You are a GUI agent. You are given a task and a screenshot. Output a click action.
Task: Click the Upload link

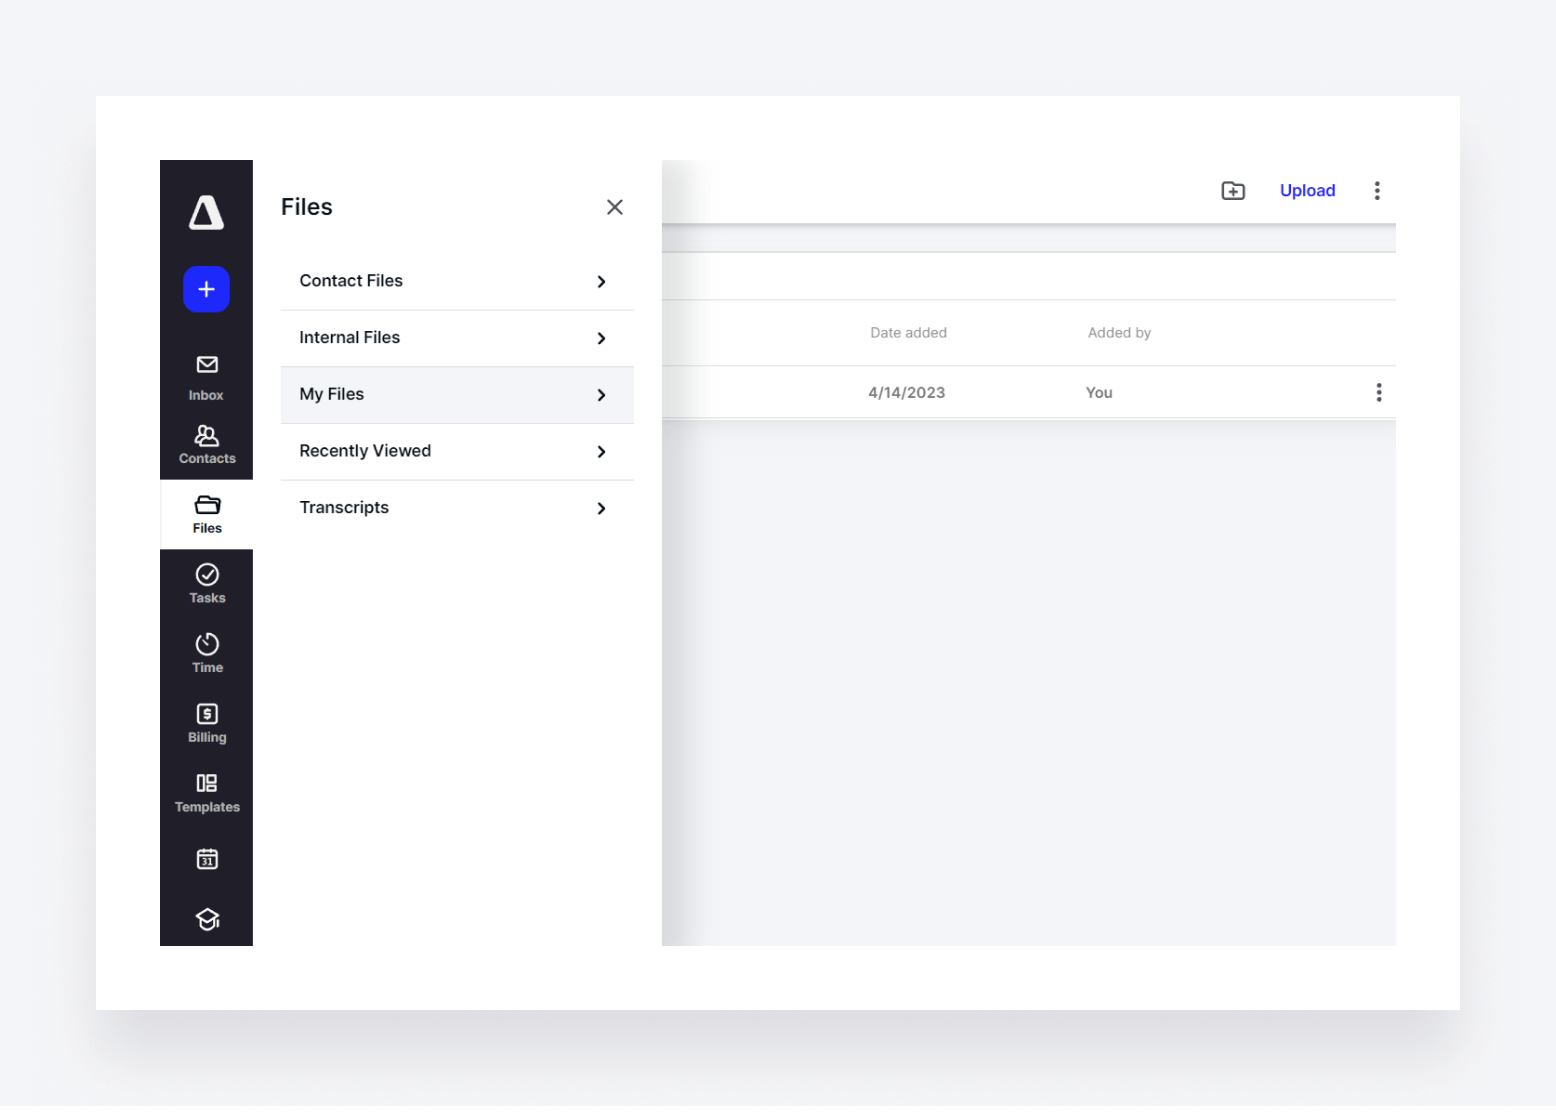[x=1307, y=191]
